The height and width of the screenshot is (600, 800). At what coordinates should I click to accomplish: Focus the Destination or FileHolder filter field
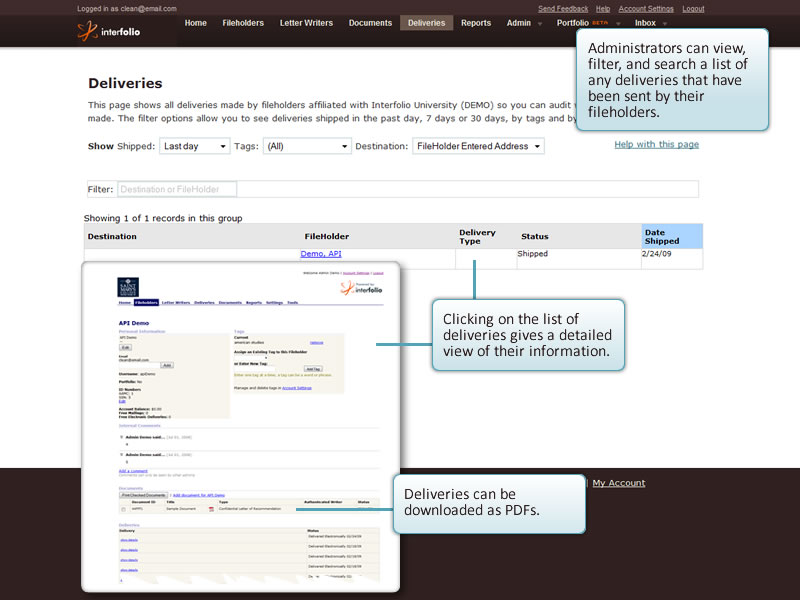pyautogui.click(x=177, y=189)
